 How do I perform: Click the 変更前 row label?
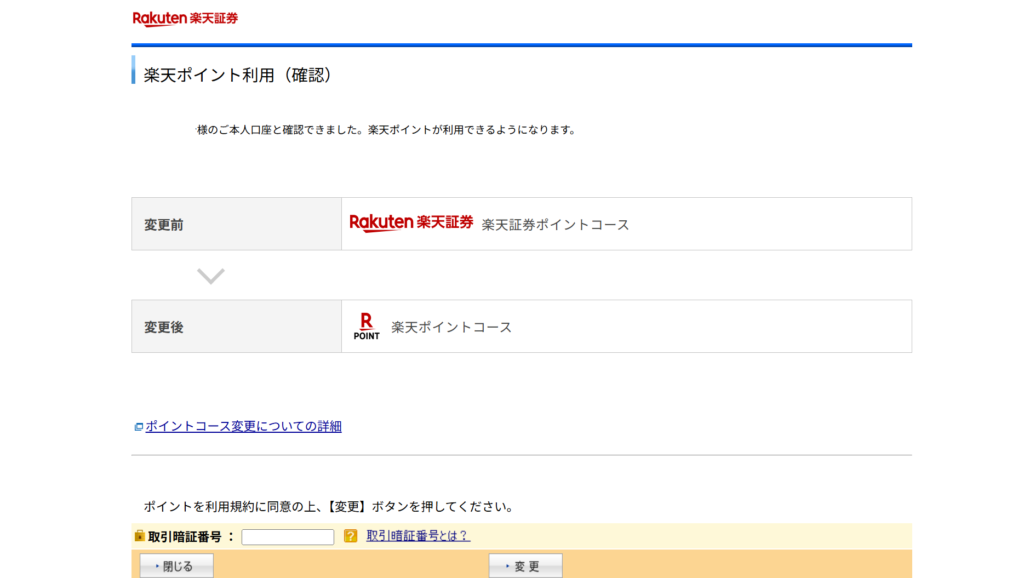[164, 225]
